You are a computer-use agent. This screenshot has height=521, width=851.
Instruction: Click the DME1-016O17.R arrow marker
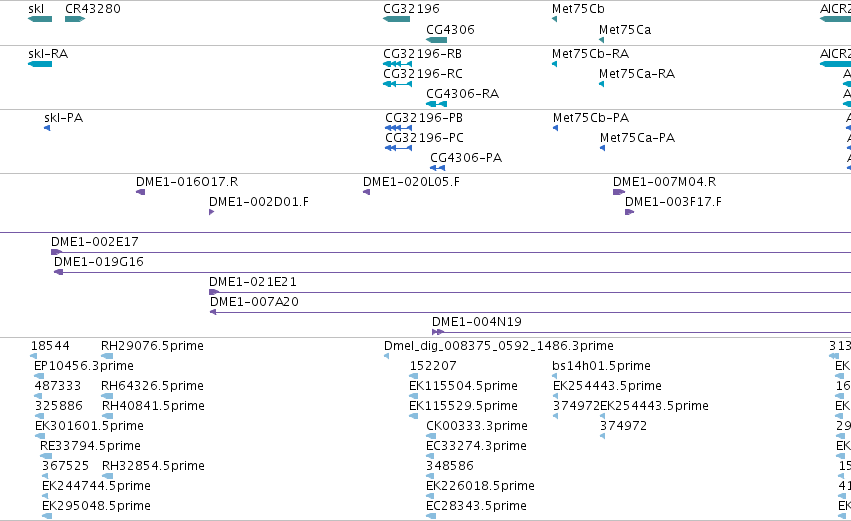pyautogui.click(x=141, y=192)
